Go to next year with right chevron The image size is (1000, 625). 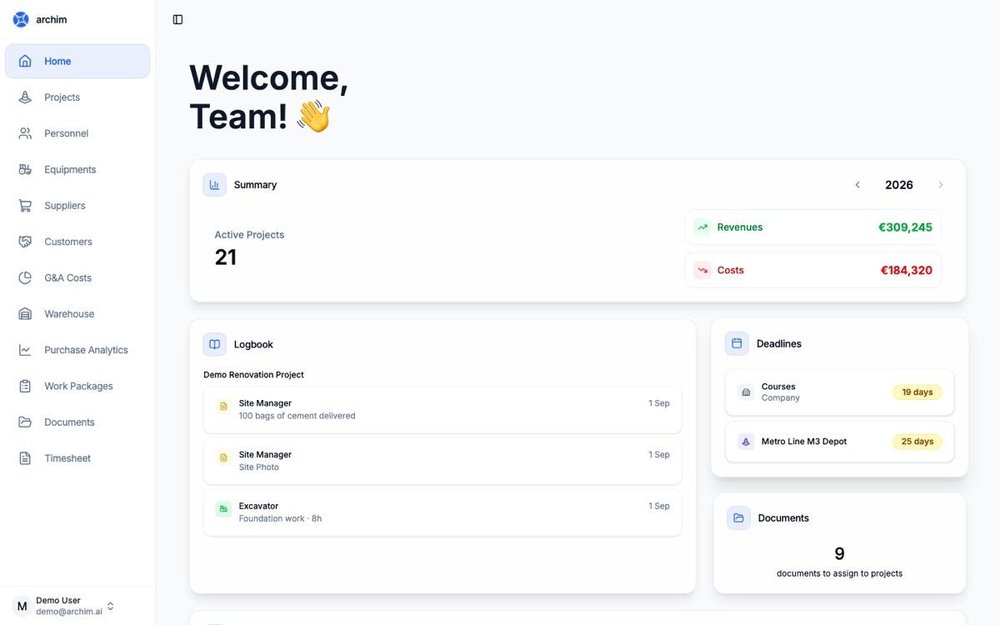tap(940, 185)
